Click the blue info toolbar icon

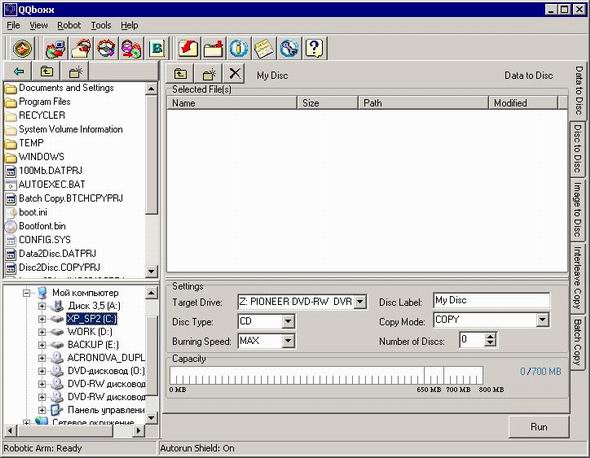(239, 48)
